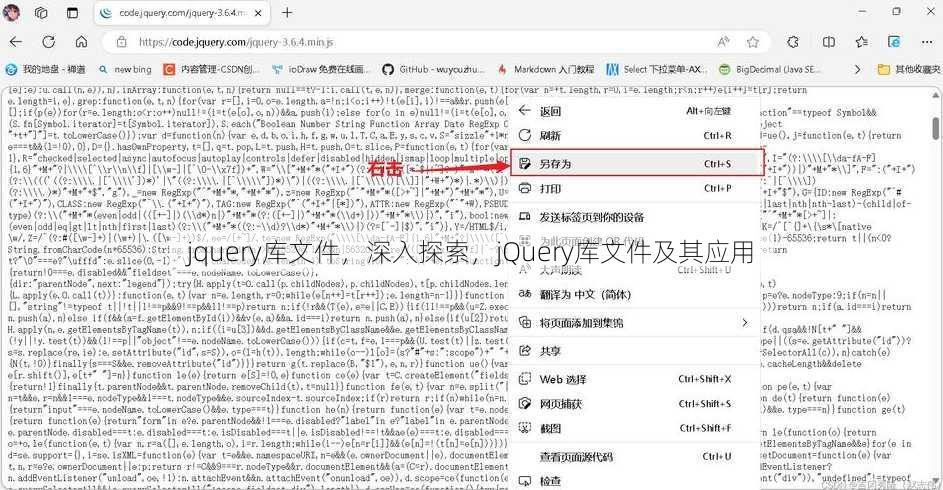
Task: Click the site info lock icon
Action: tap(121, 42)
